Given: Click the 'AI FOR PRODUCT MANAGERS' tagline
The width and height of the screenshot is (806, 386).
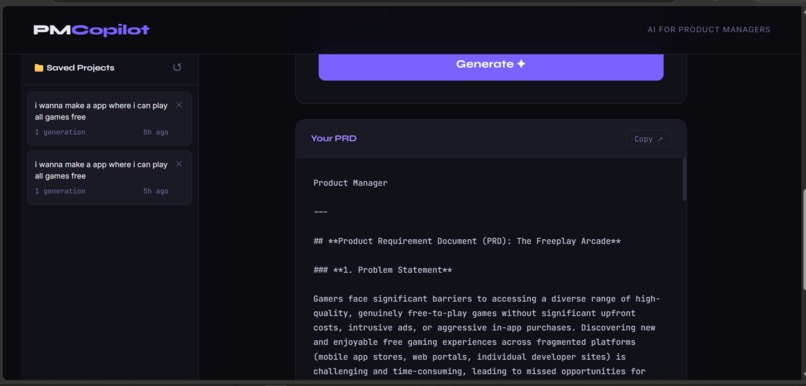Looking at the screenshot, I should click(709, 30).
